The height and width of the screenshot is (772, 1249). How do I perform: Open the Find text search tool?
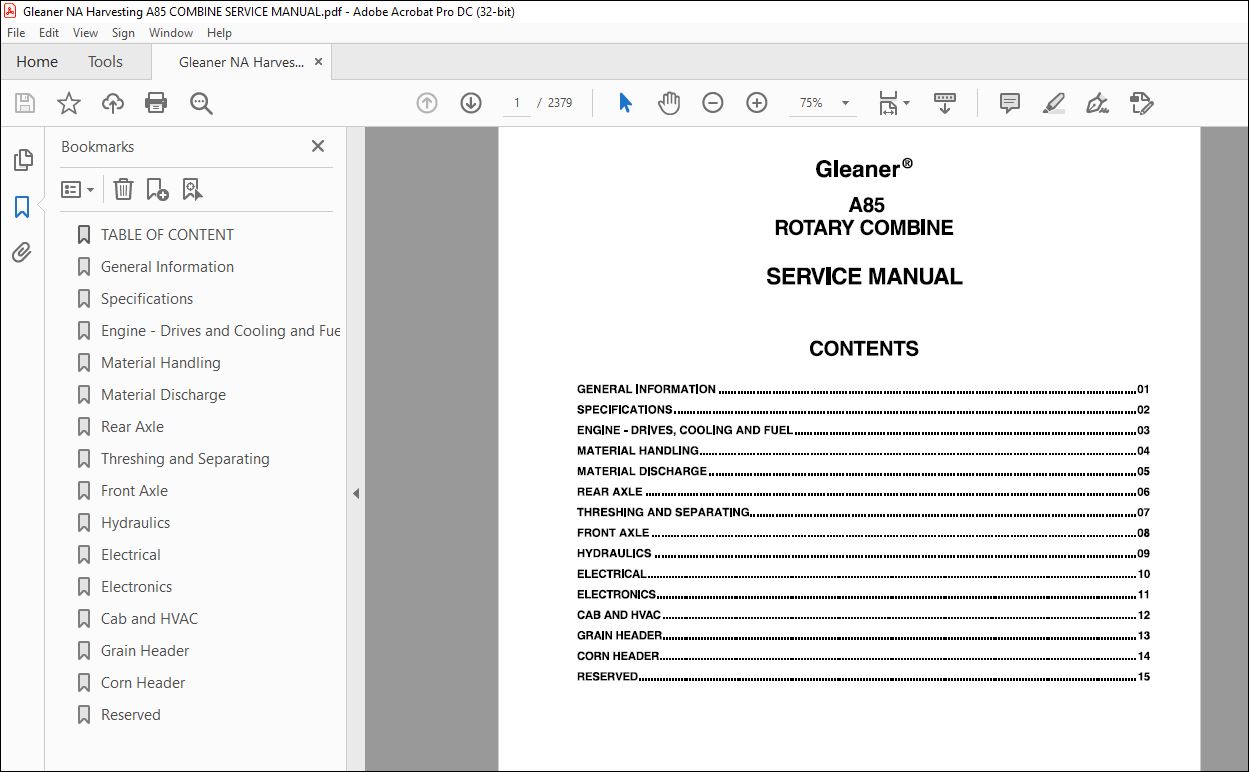tap(201, 103)
